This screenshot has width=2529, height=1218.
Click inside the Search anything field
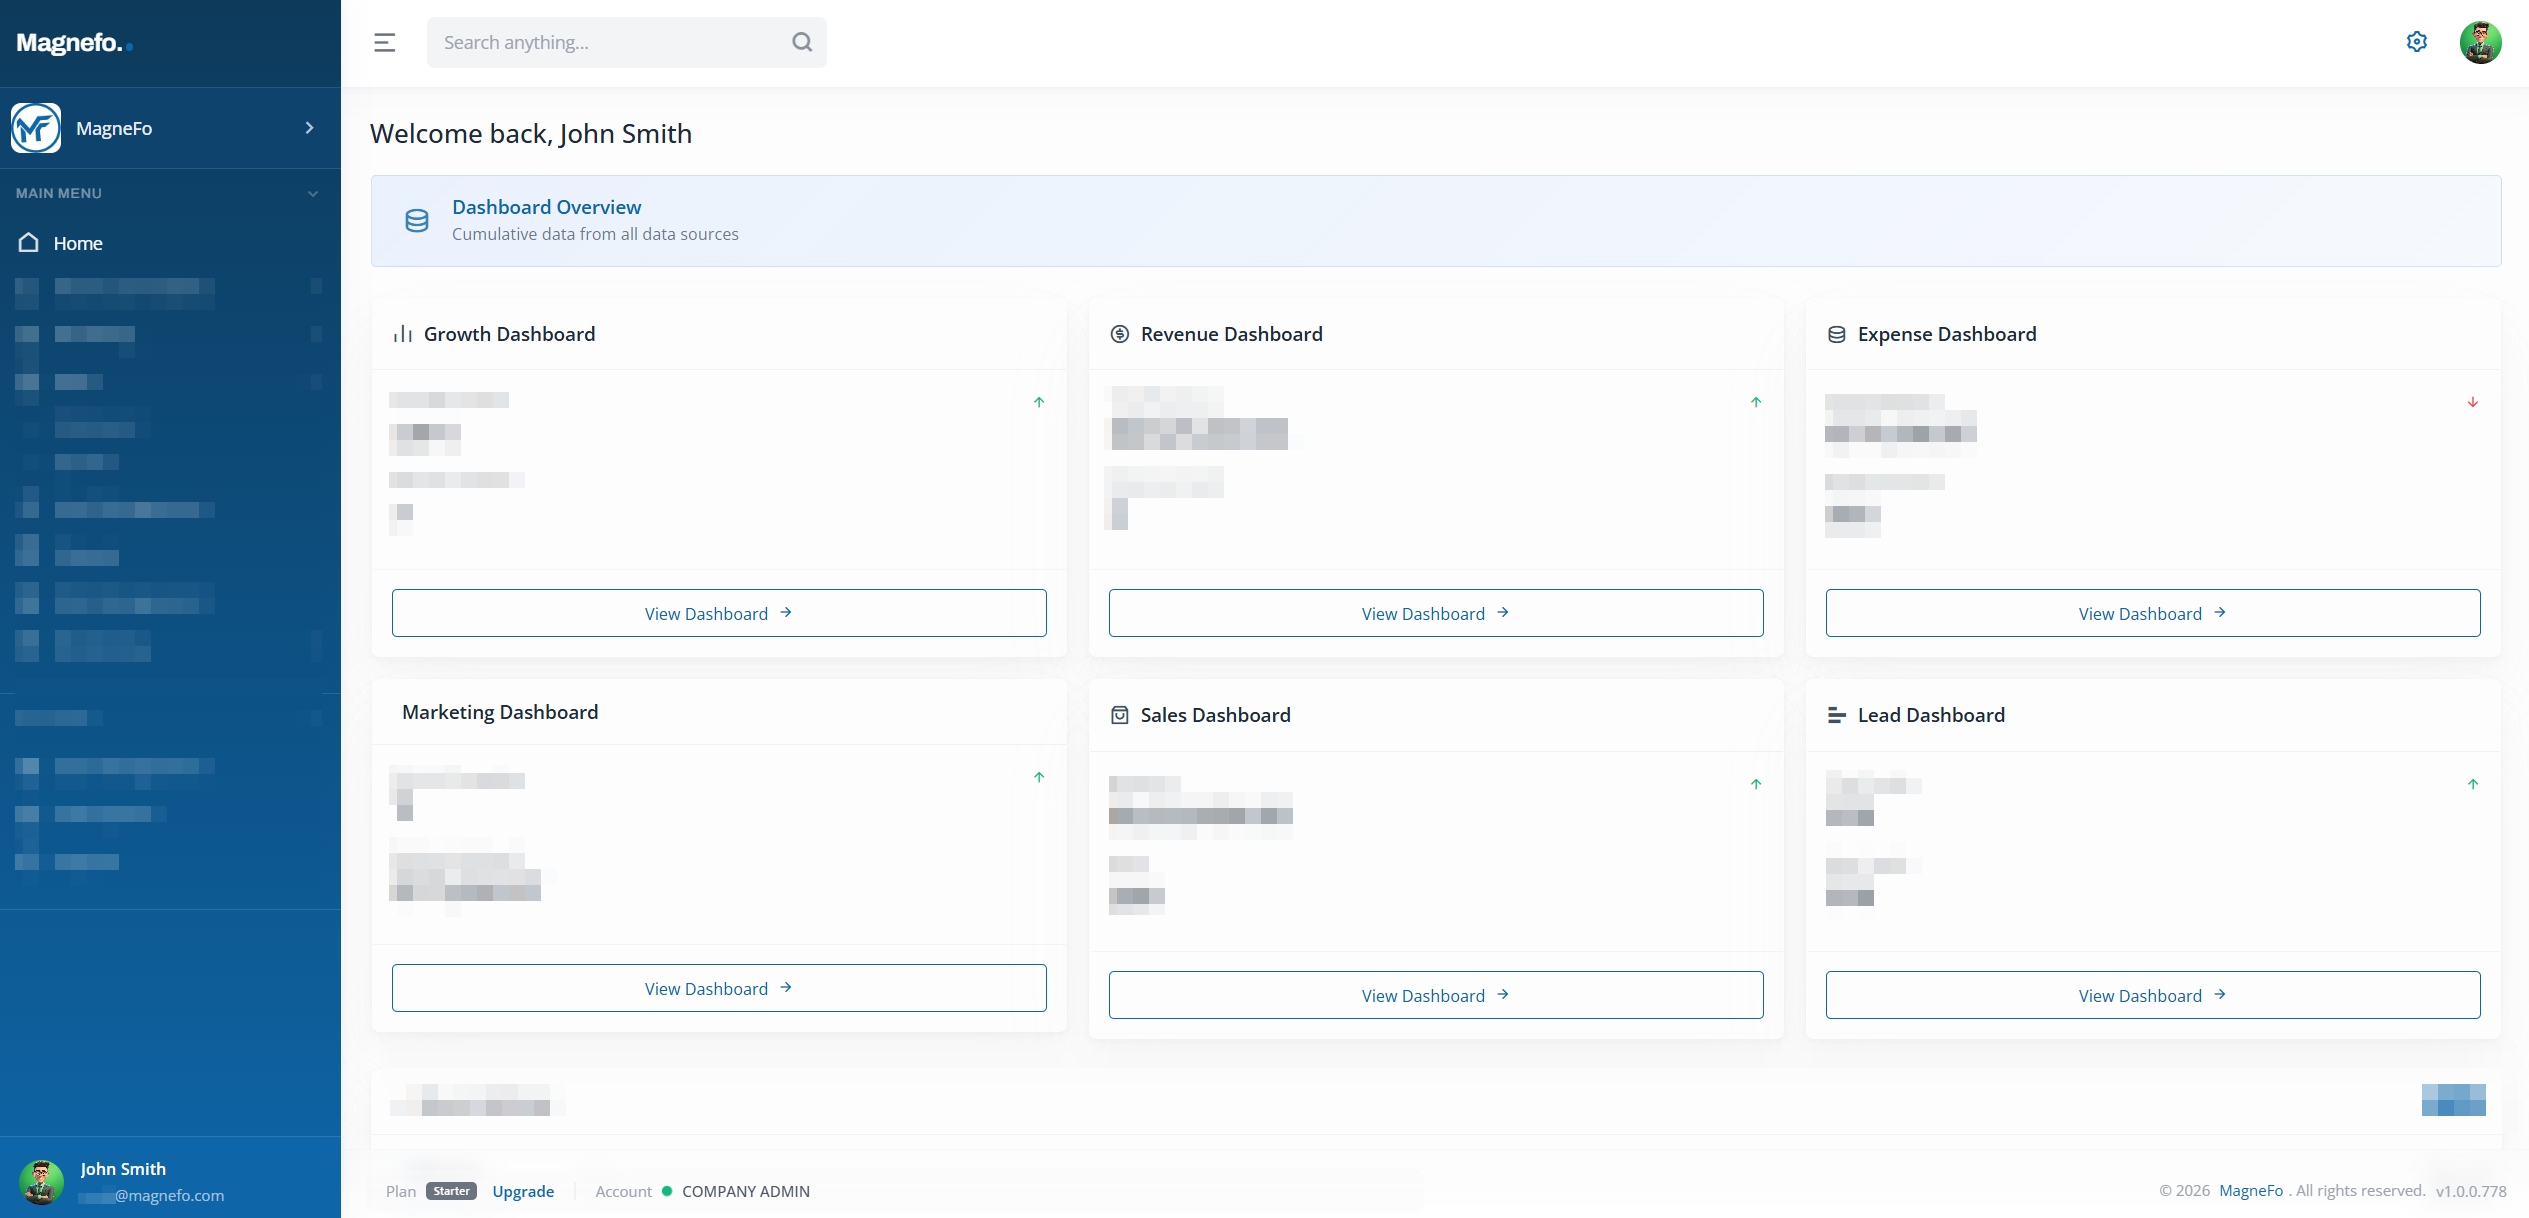pyautogui.click(x=600, y=42)
